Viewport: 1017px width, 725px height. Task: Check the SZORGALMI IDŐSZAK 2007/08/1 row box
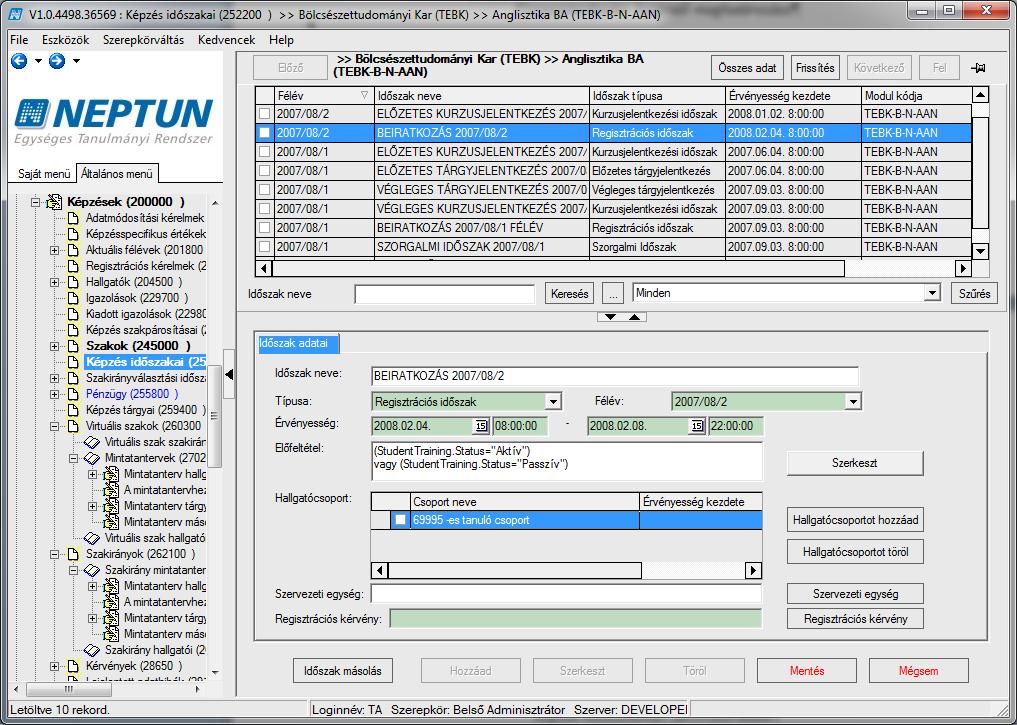tap(265, 247)
